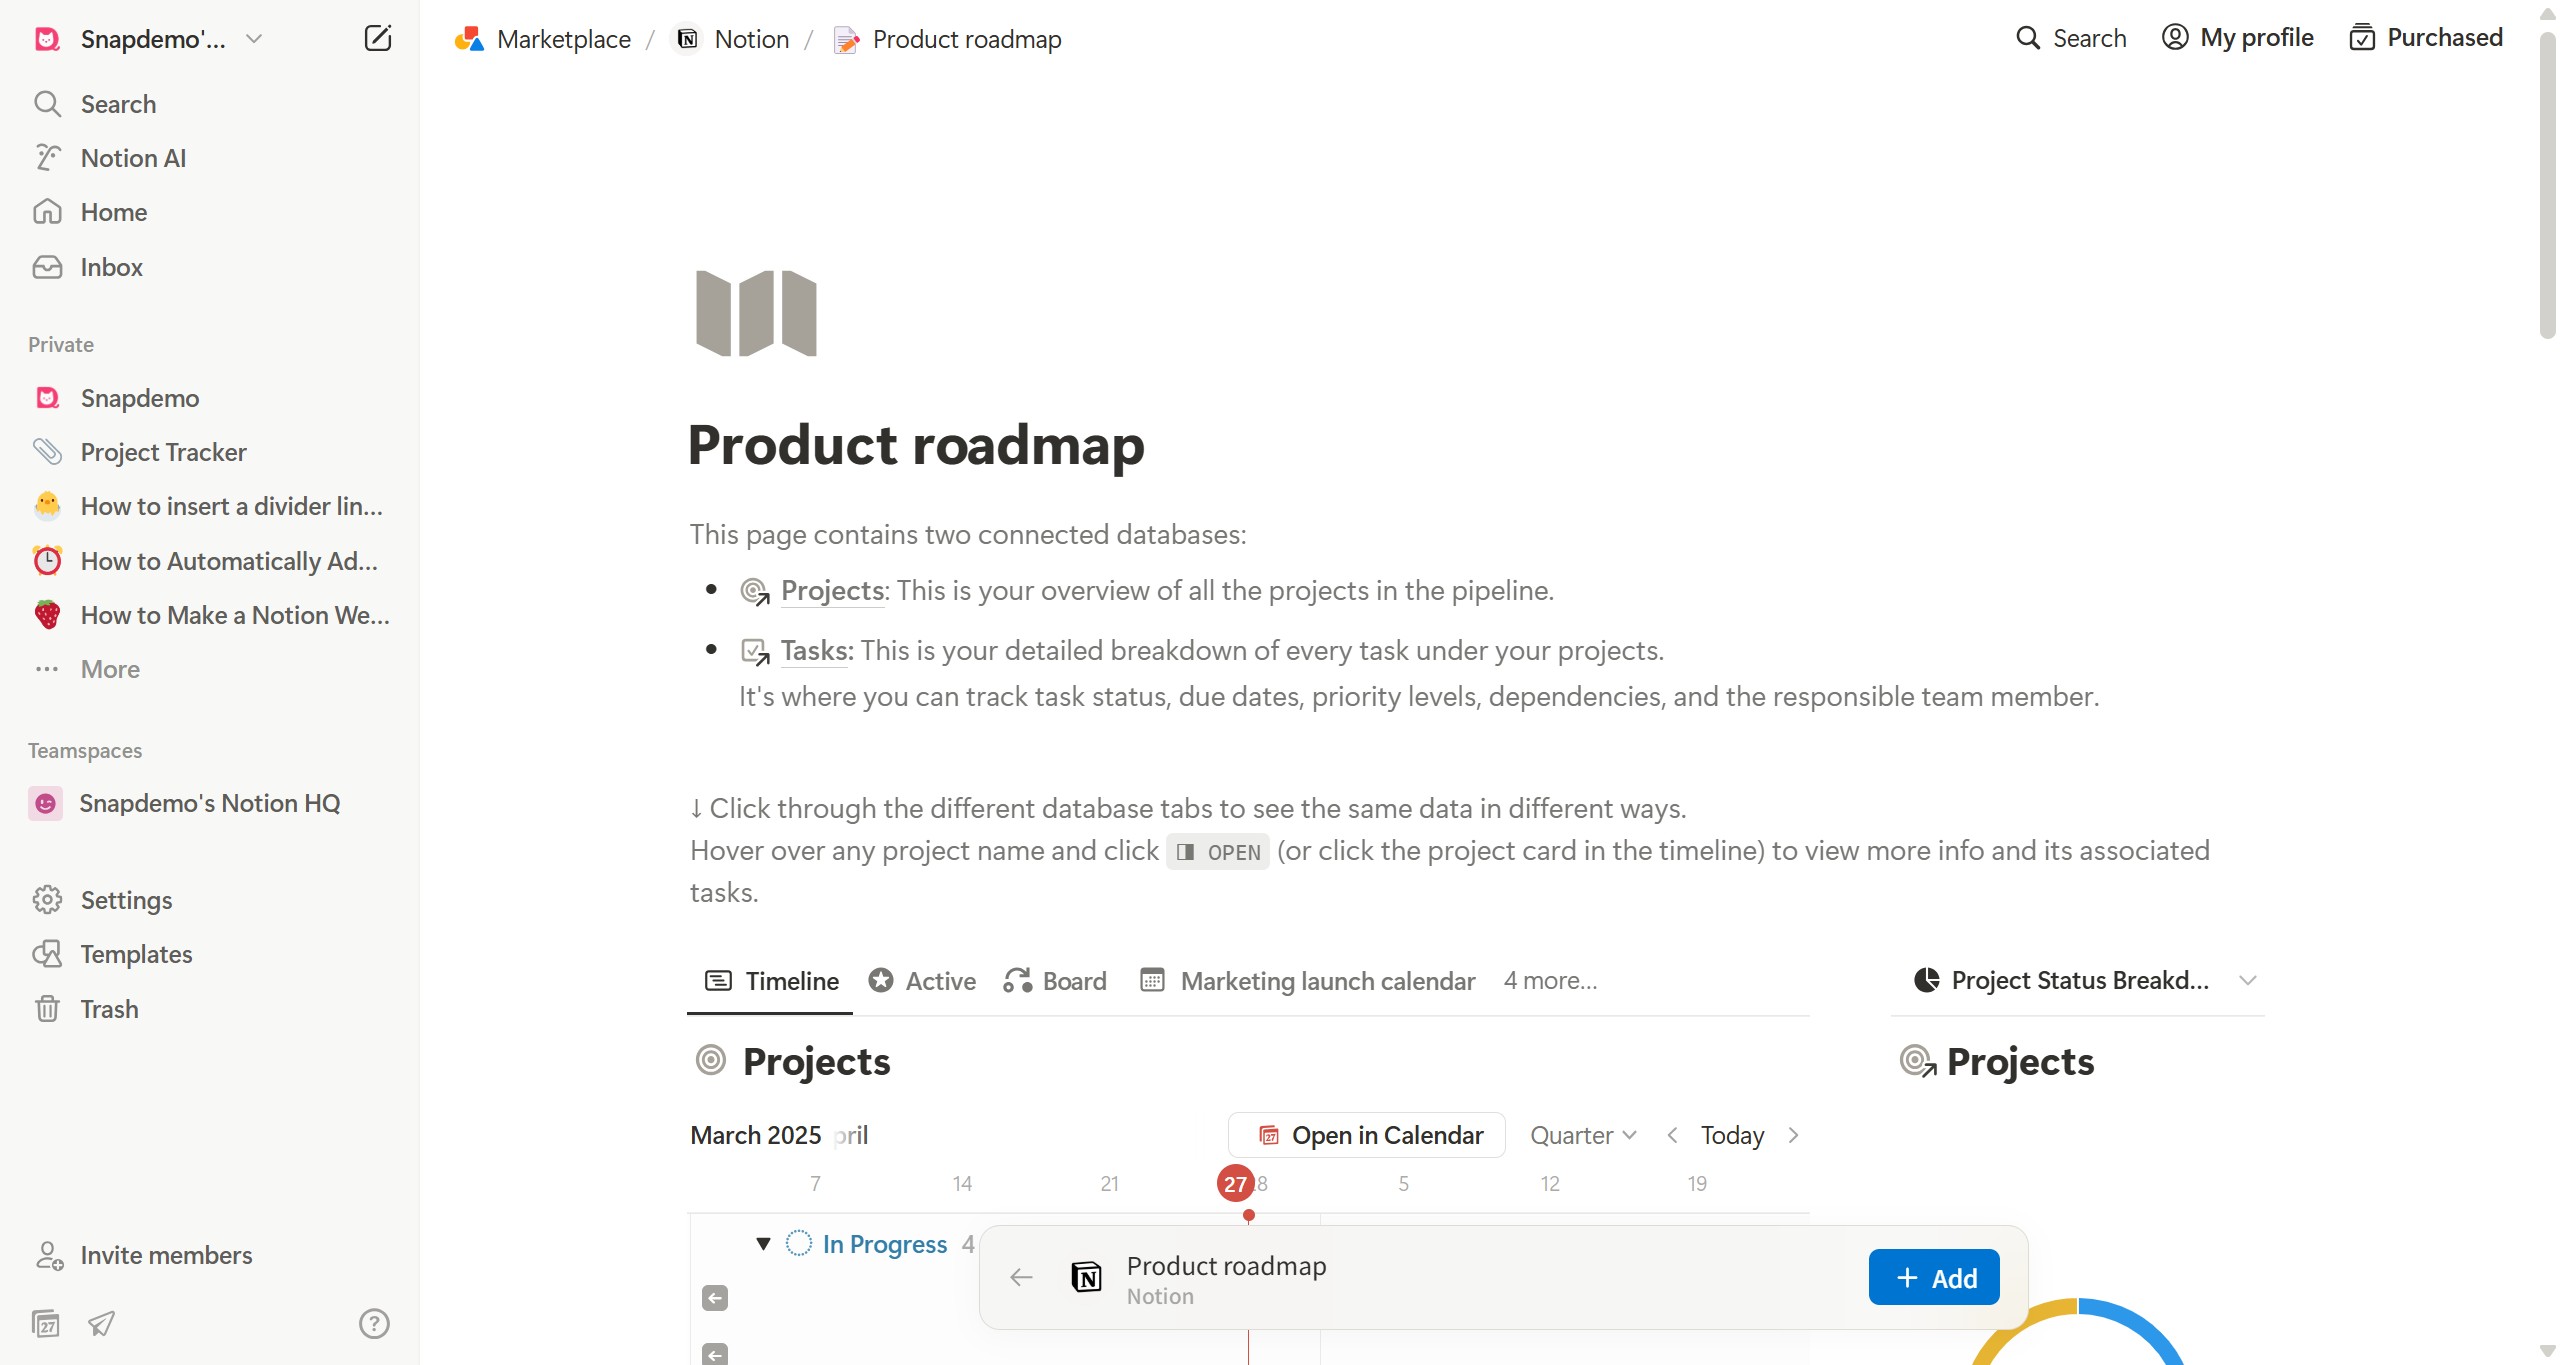Switch to the Active tab

click(922, 981)
